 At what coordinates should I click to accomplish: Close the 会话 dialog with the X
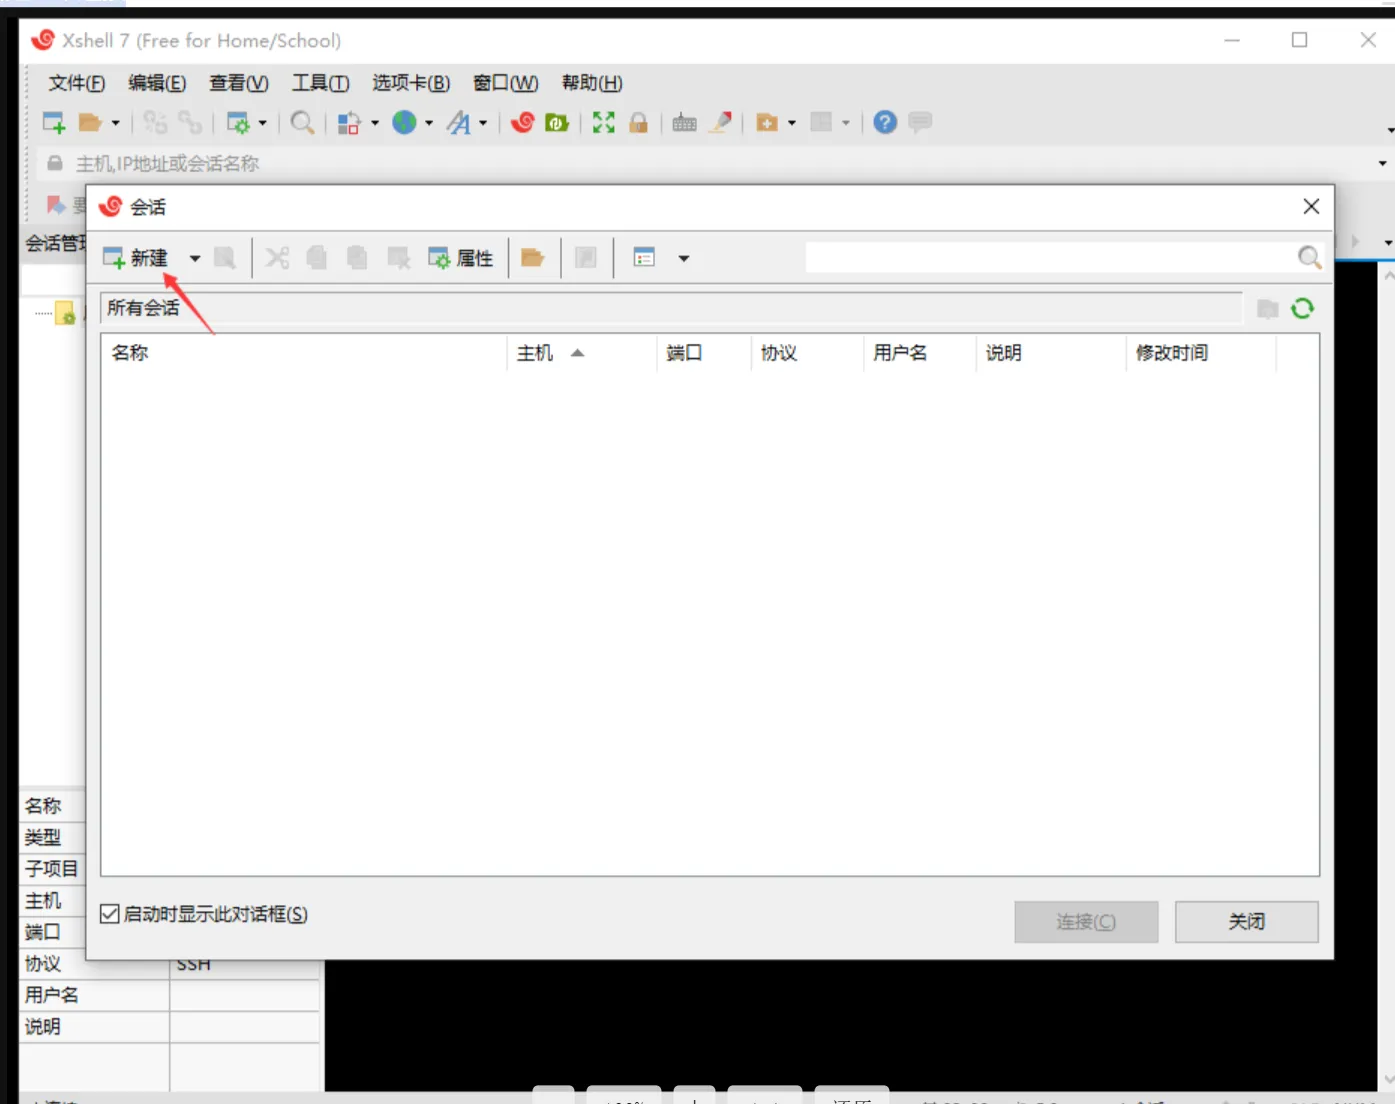click(1311, 207)
